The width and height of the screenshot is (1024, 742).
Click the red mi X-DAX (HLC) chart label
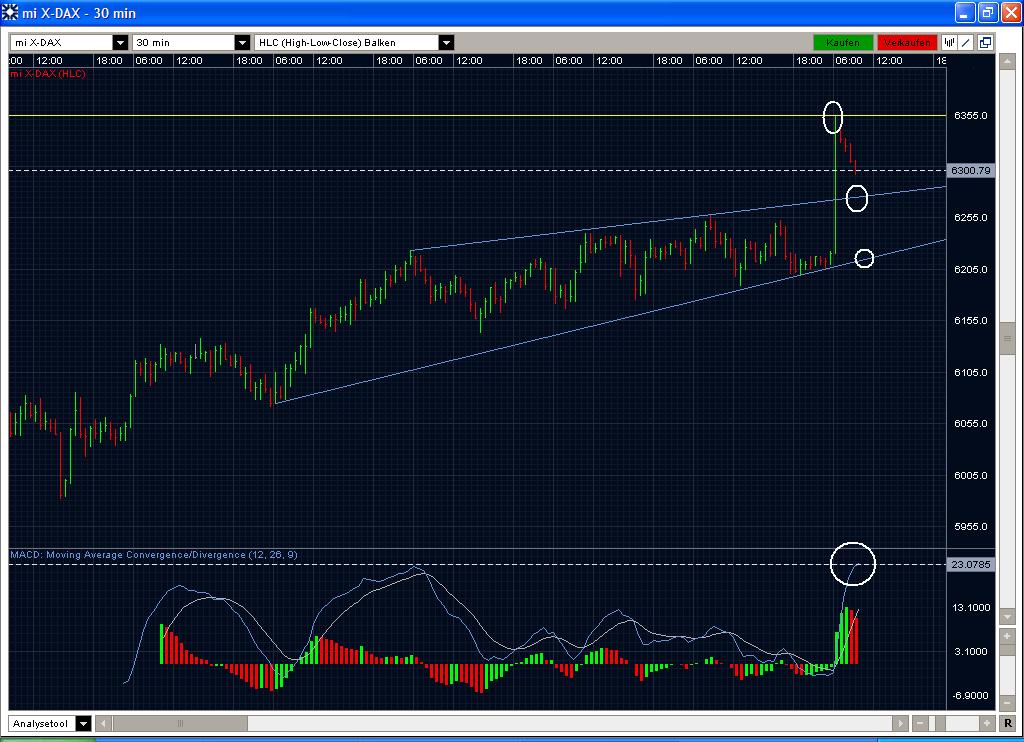coord(48,74)
